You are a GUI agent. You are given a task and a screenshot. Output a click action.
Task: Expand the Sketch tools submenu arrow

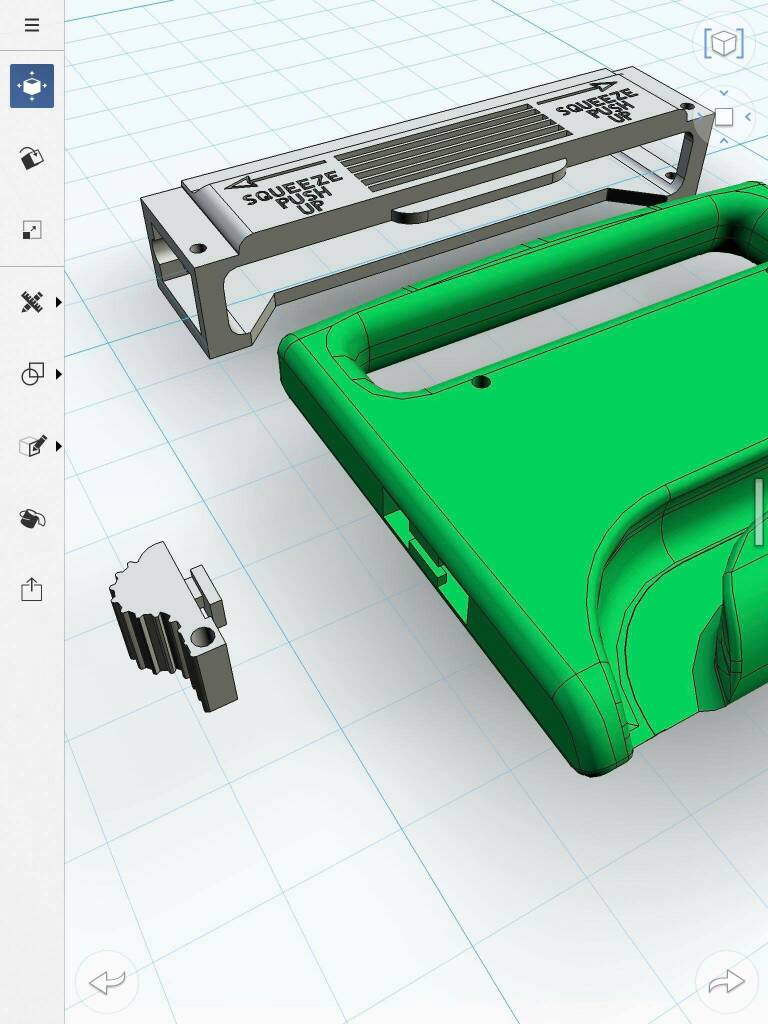point(59,302)
